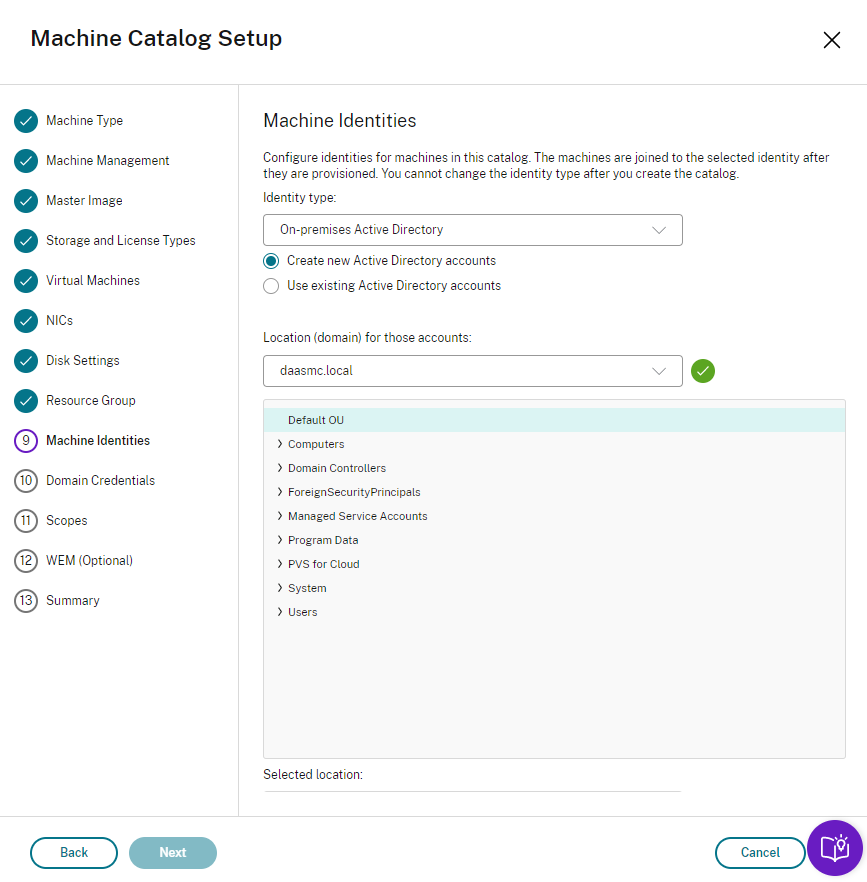This screenshot has width=867, height=882.
Task: Select the Default OU tree item
Action: click(x=316, y=420)
